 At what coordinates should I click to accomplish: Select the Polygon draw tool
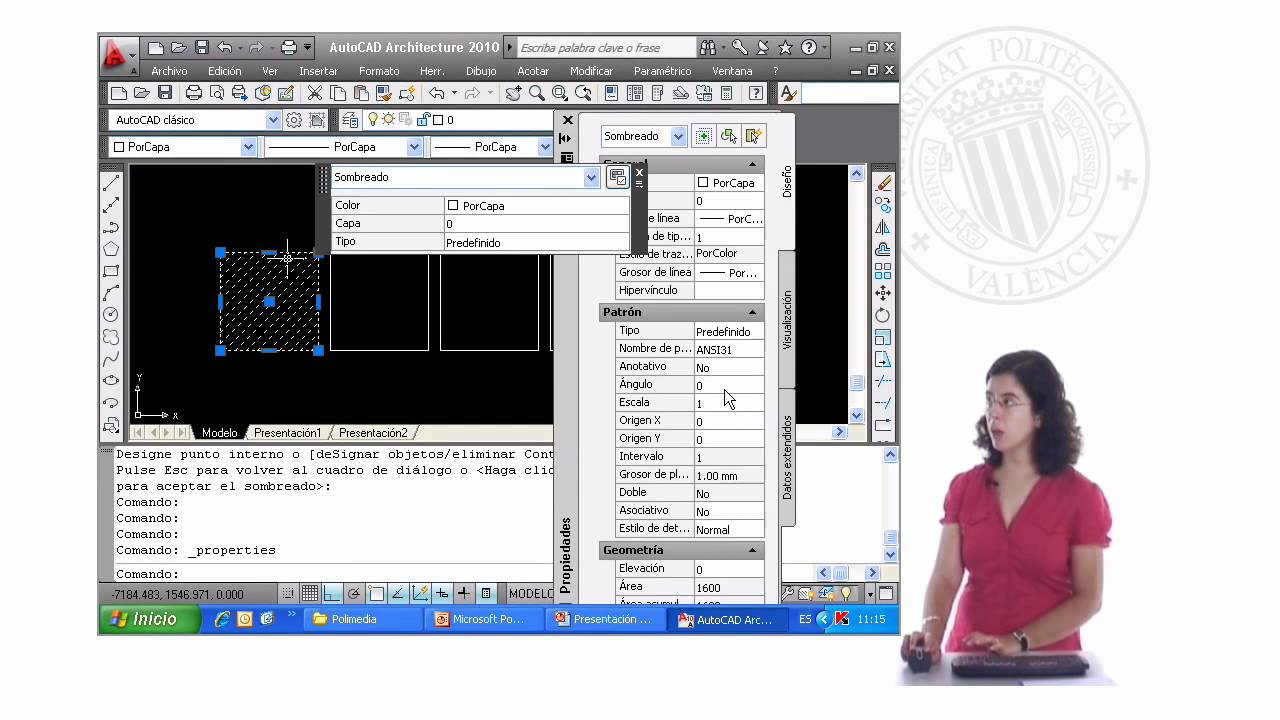(111, 249)
